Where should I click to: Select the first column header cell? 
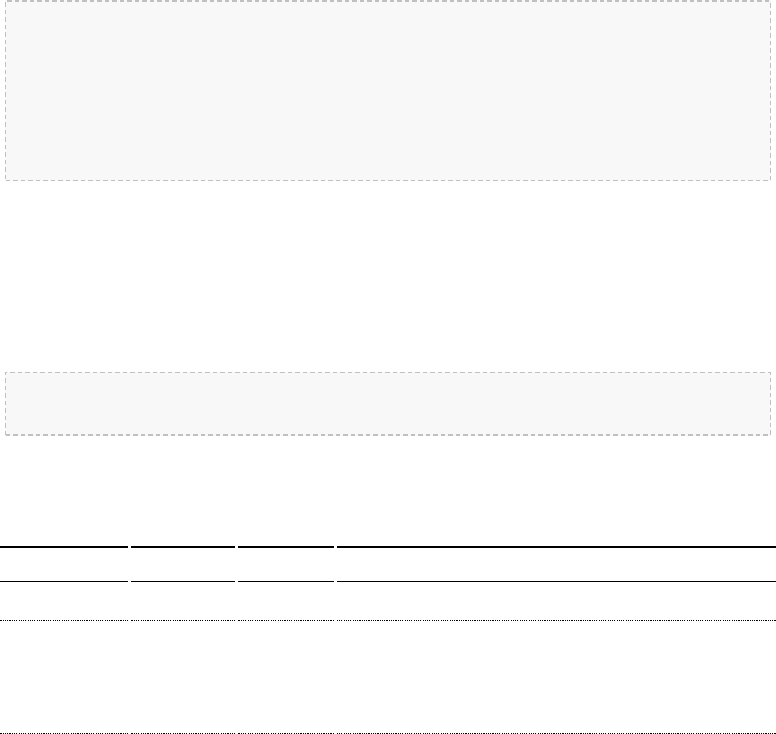[64, 564]
